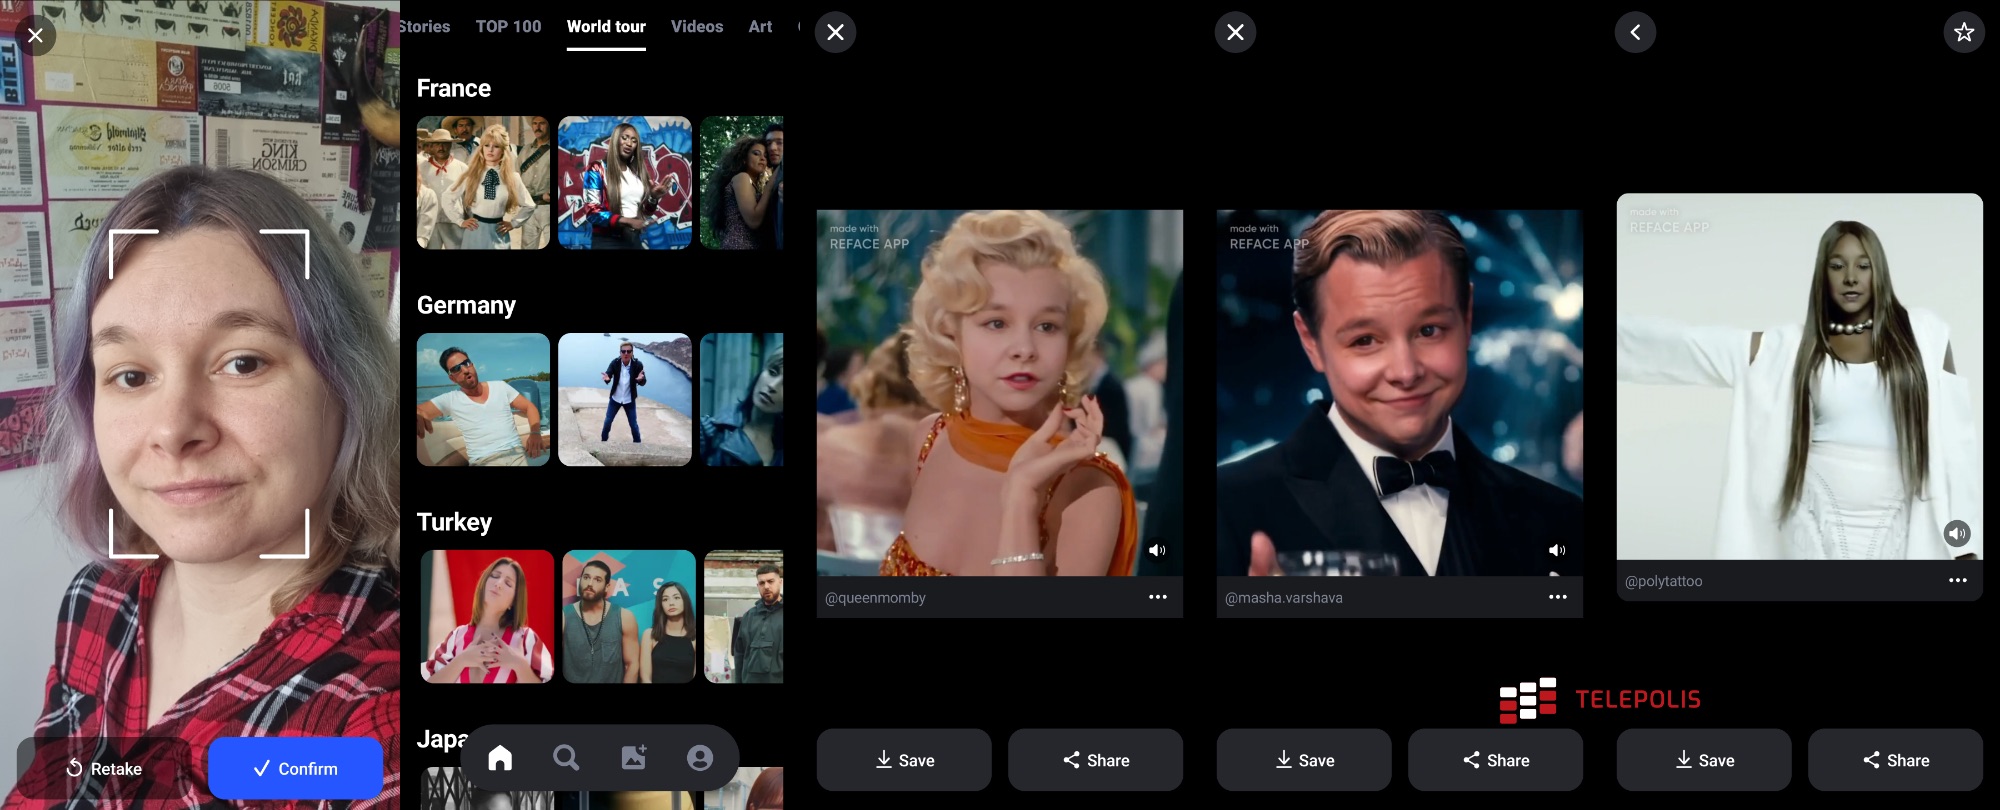Mute sound on the @queenmomby video

[x=1157, y=550]
